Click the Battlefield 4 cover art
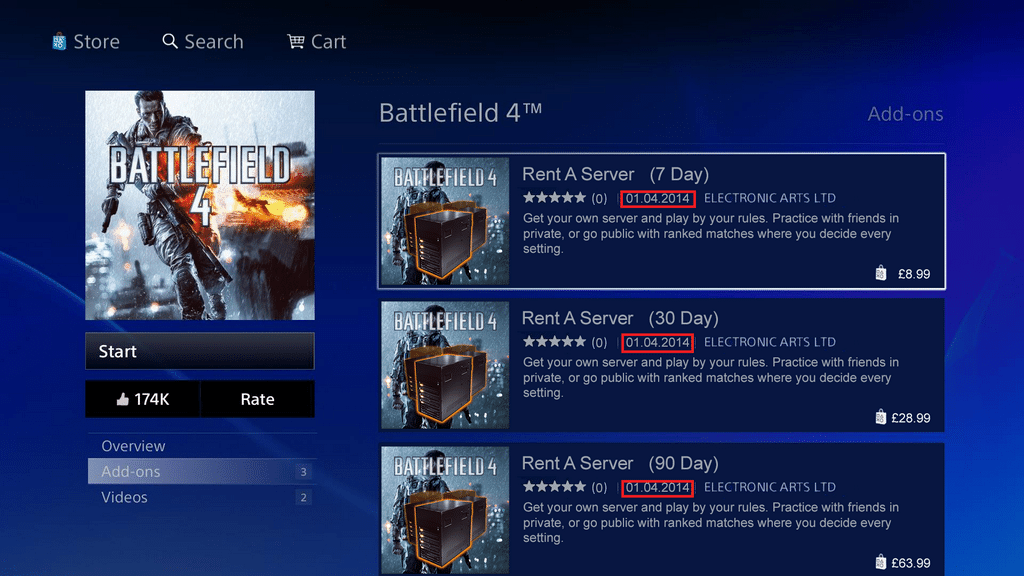This screenshot has width=1024, height=576. click(x=200, y=205)
